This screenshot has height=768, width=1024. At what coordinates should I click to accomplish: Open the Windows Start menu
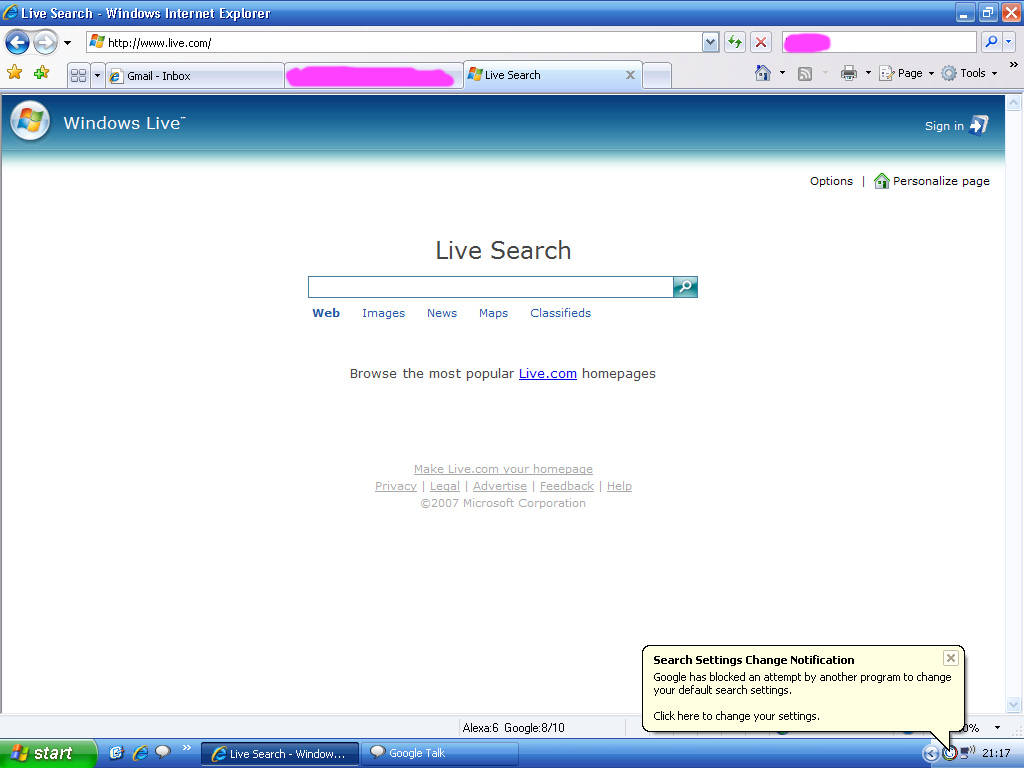coord(47,753)
